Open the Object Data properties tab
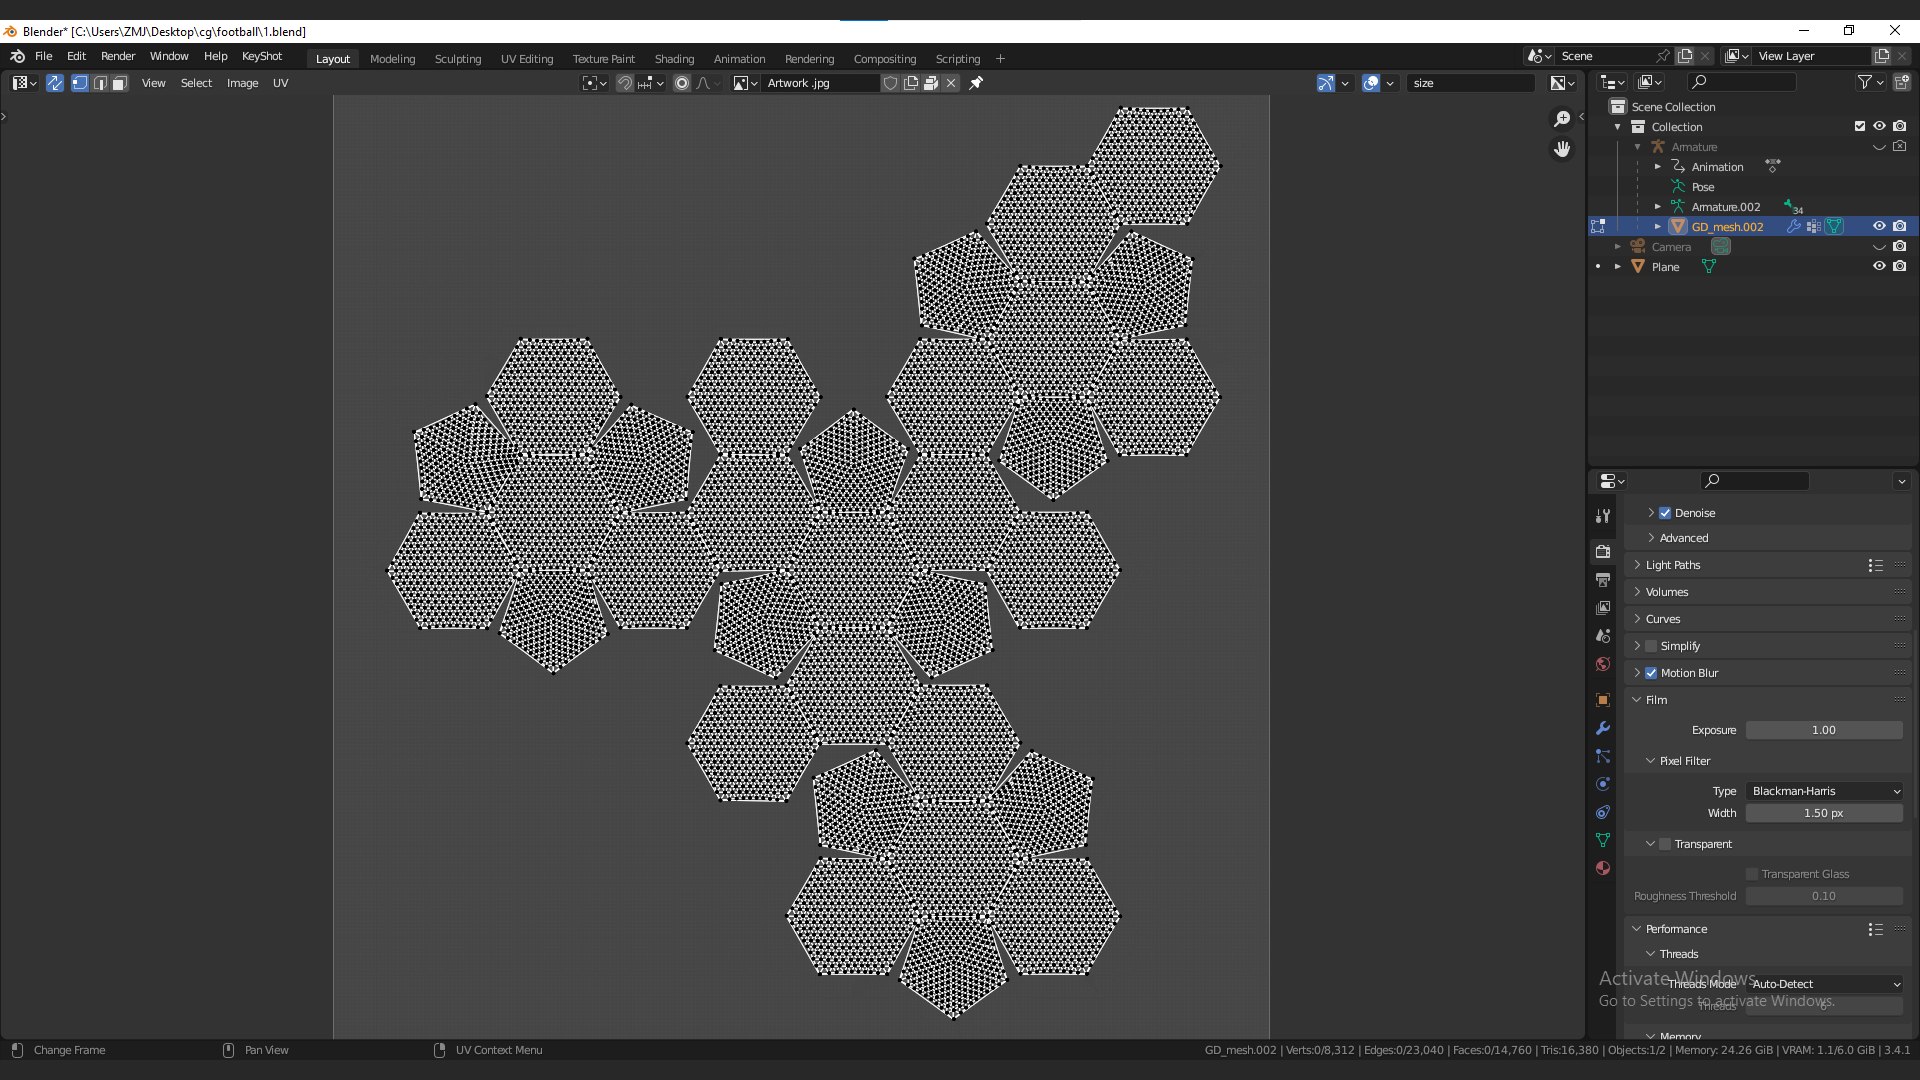1920x1080 pixels. click(1603, 840)
